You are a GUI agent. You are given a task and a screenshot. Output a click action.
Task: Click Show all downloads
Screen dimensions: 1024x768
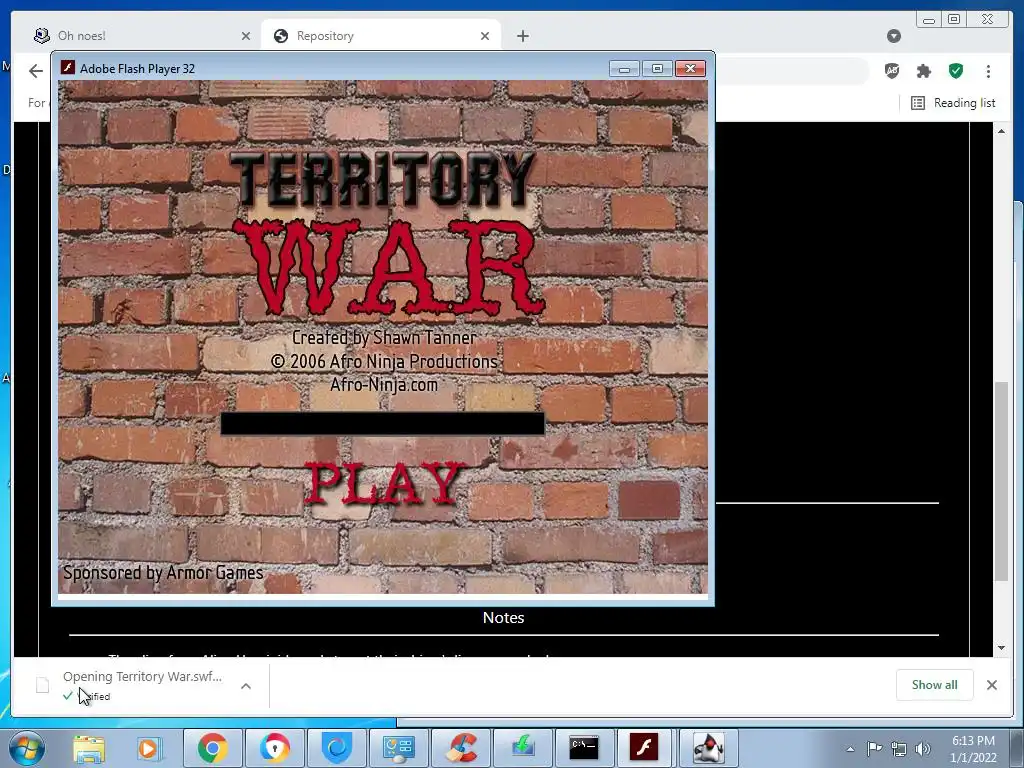click(935, 684)
